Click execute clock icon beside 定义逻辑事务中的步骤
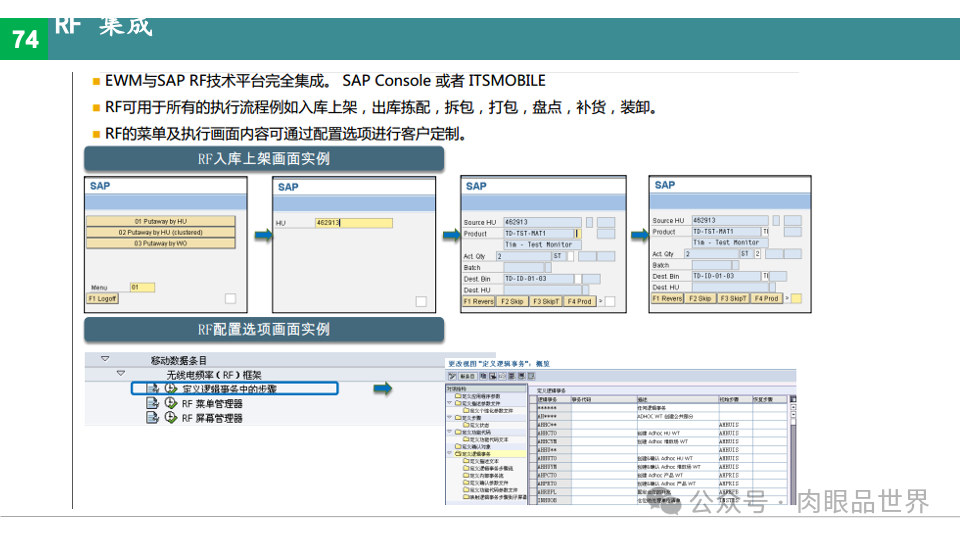This screenshot has width=960, height=540. [171, 388]
